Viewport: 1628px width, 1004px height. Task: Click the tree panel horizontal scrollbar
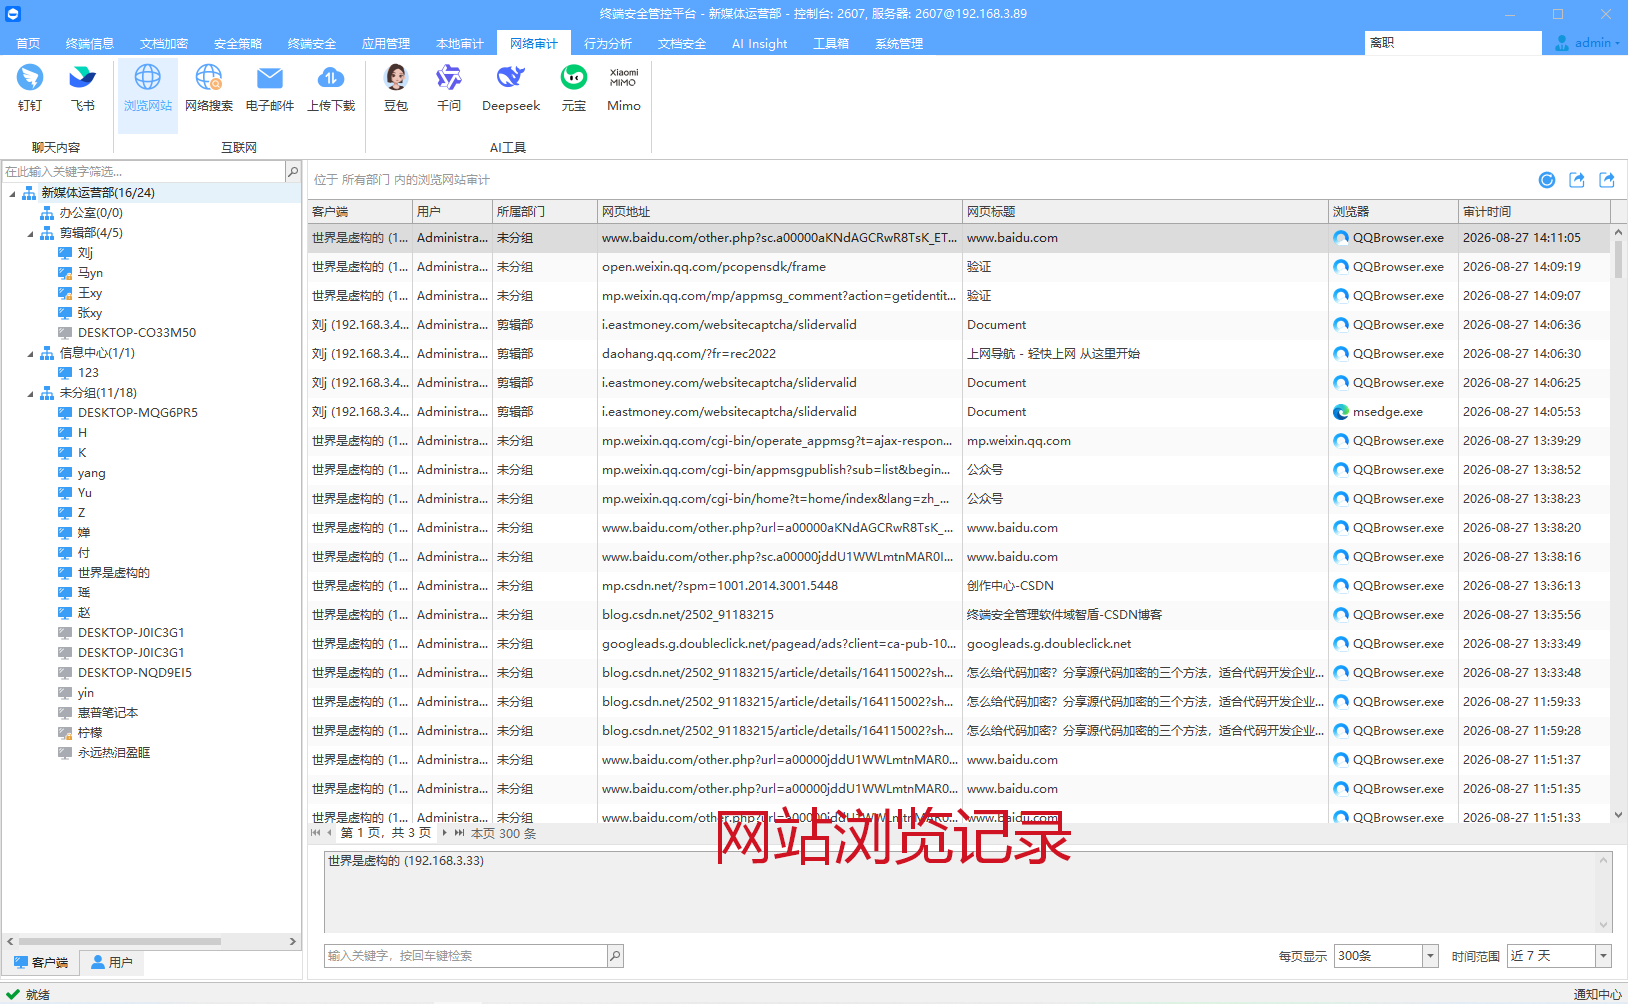[x=120, y=941]
